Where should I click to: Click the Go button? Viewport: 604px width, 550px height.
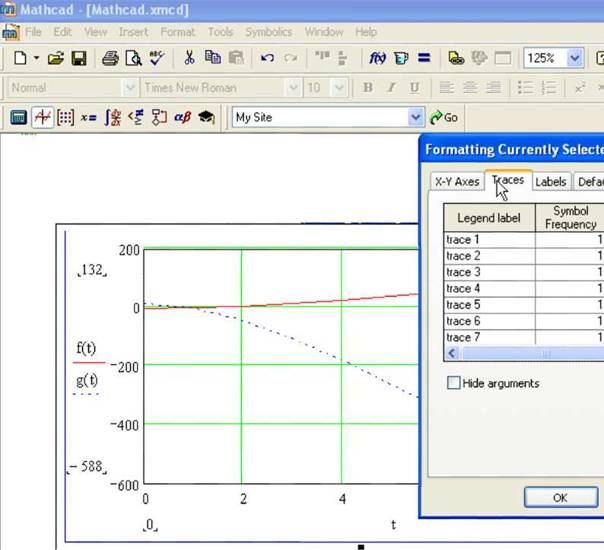pos(444,117)
